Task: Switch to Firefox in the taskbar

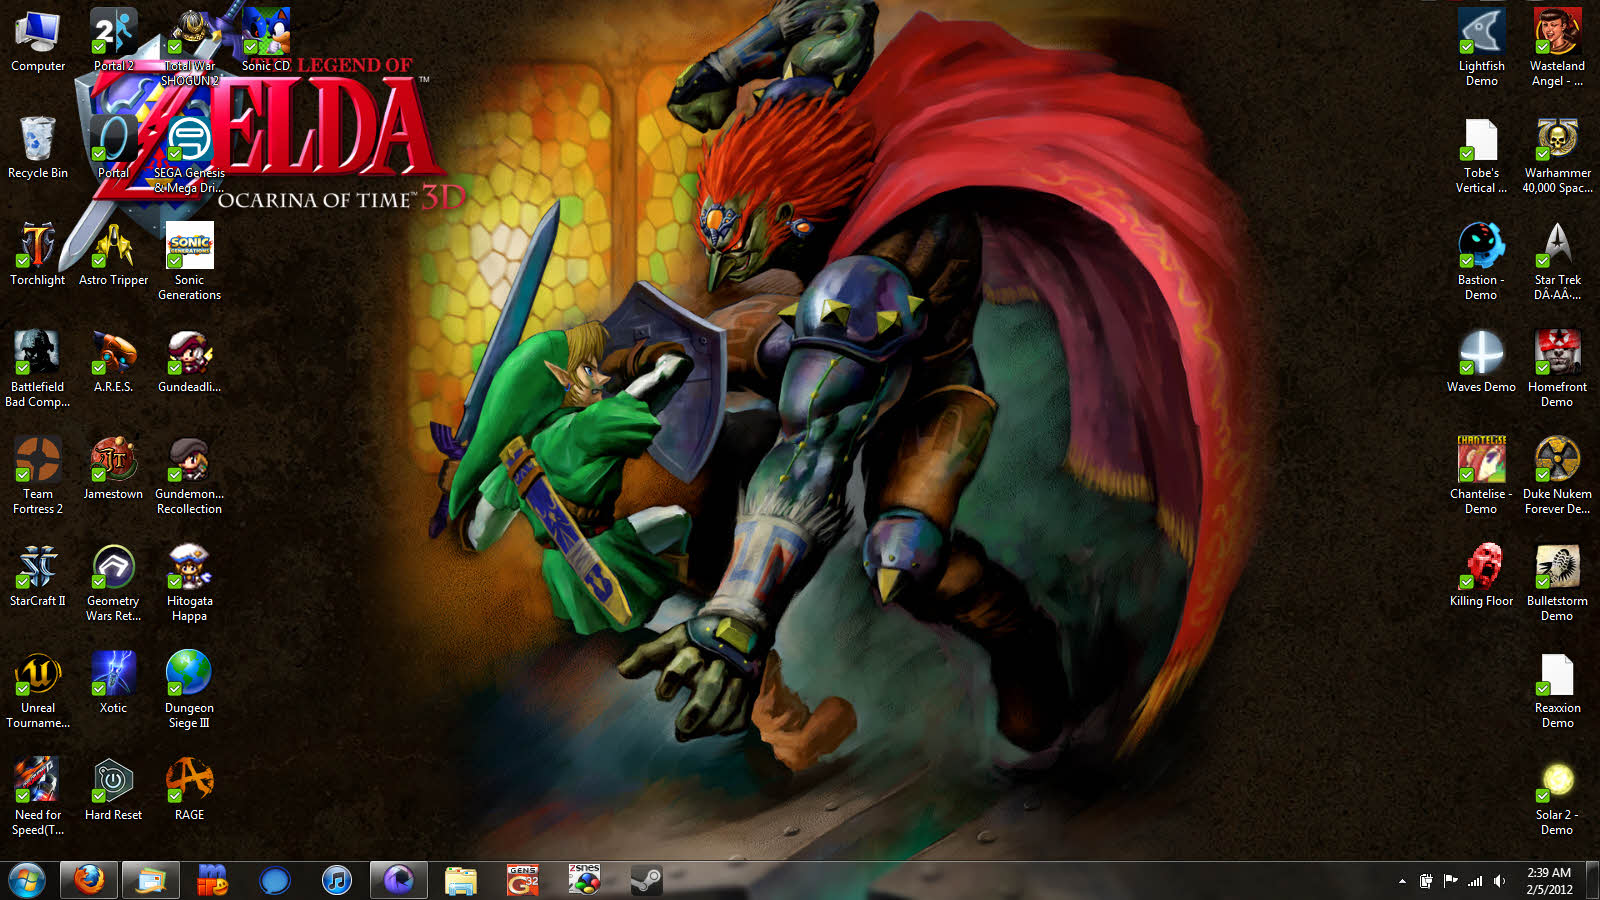Action: 89,880
